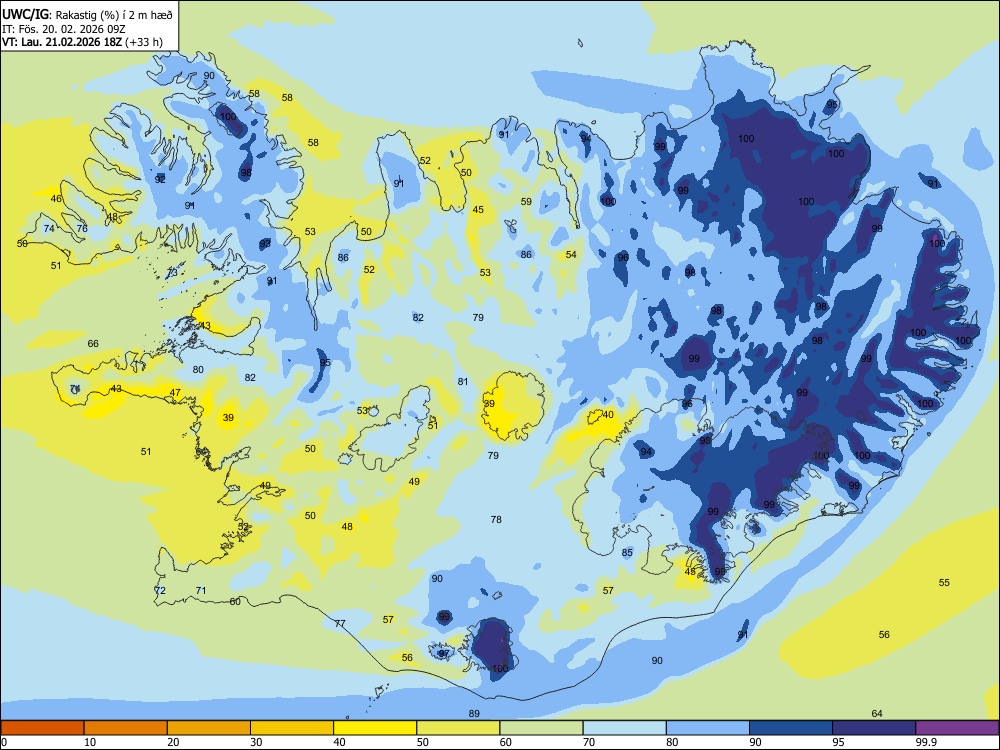
Task: Click the legend label '10'
Action: click(x=90, y=742)
